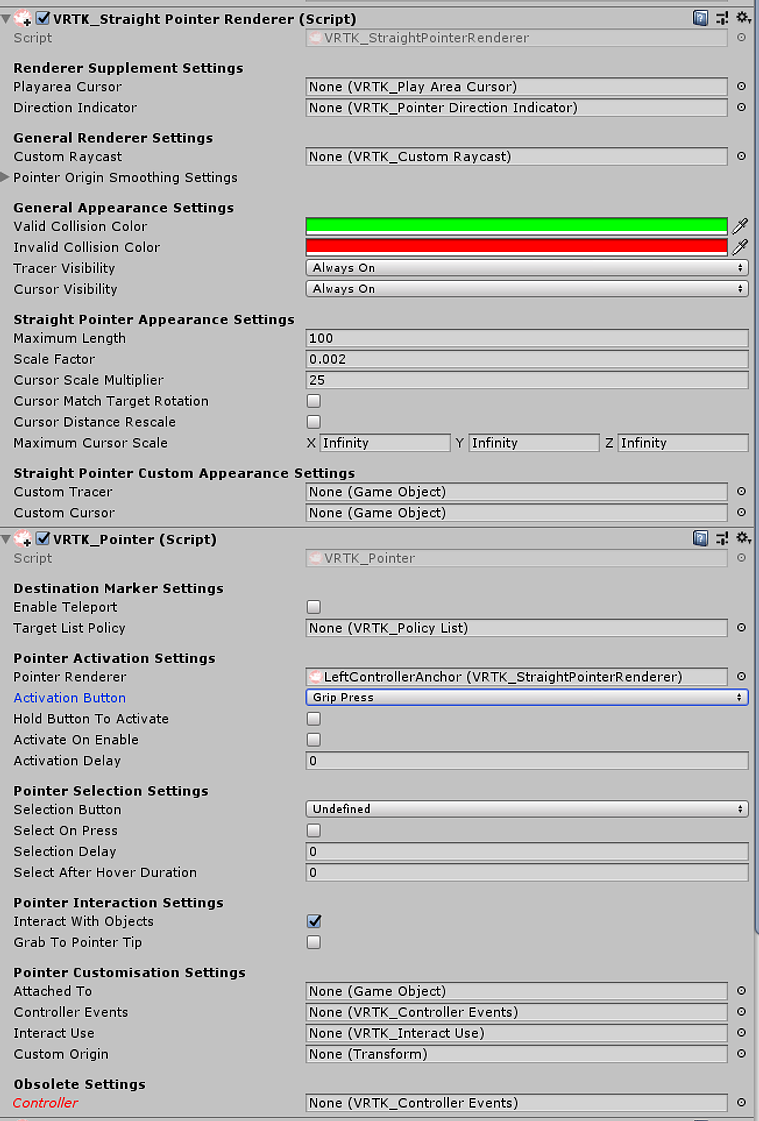Click Cursor Scale Multiplier field
This screenshot has width=759, height=1121.
[527, 380]
